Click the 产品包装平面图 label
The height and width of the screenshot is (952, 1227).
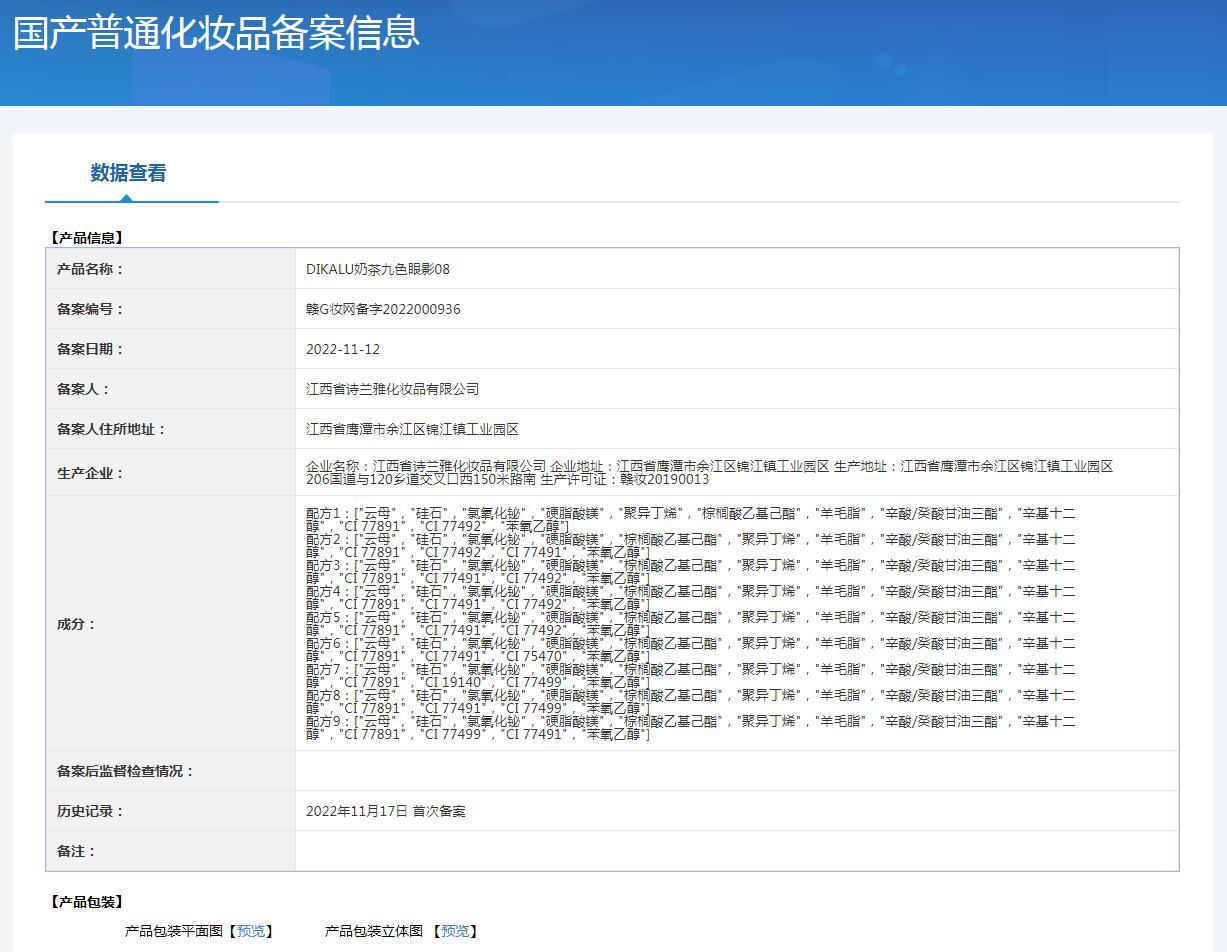coord(174,931)
